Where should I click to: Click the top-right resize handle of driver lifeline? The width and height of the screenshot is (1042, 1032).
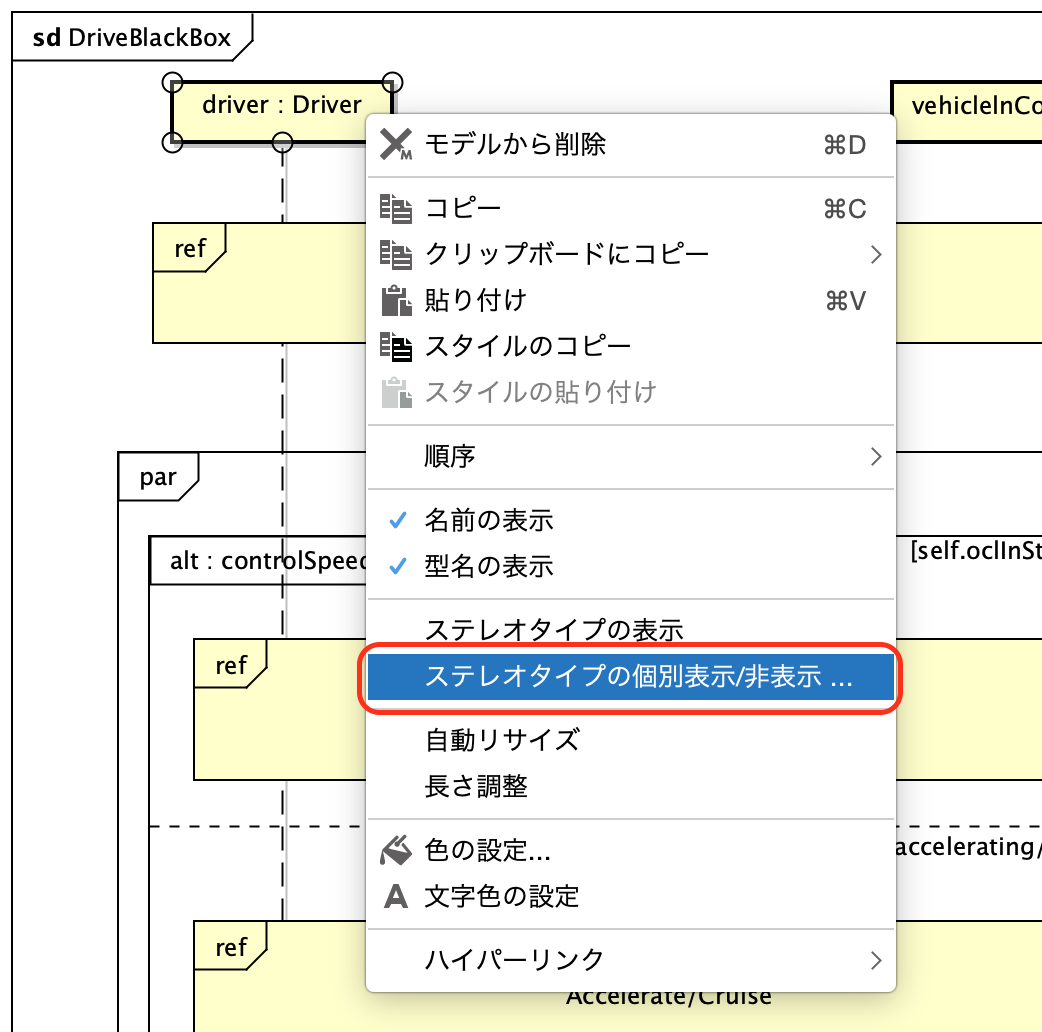393,81
